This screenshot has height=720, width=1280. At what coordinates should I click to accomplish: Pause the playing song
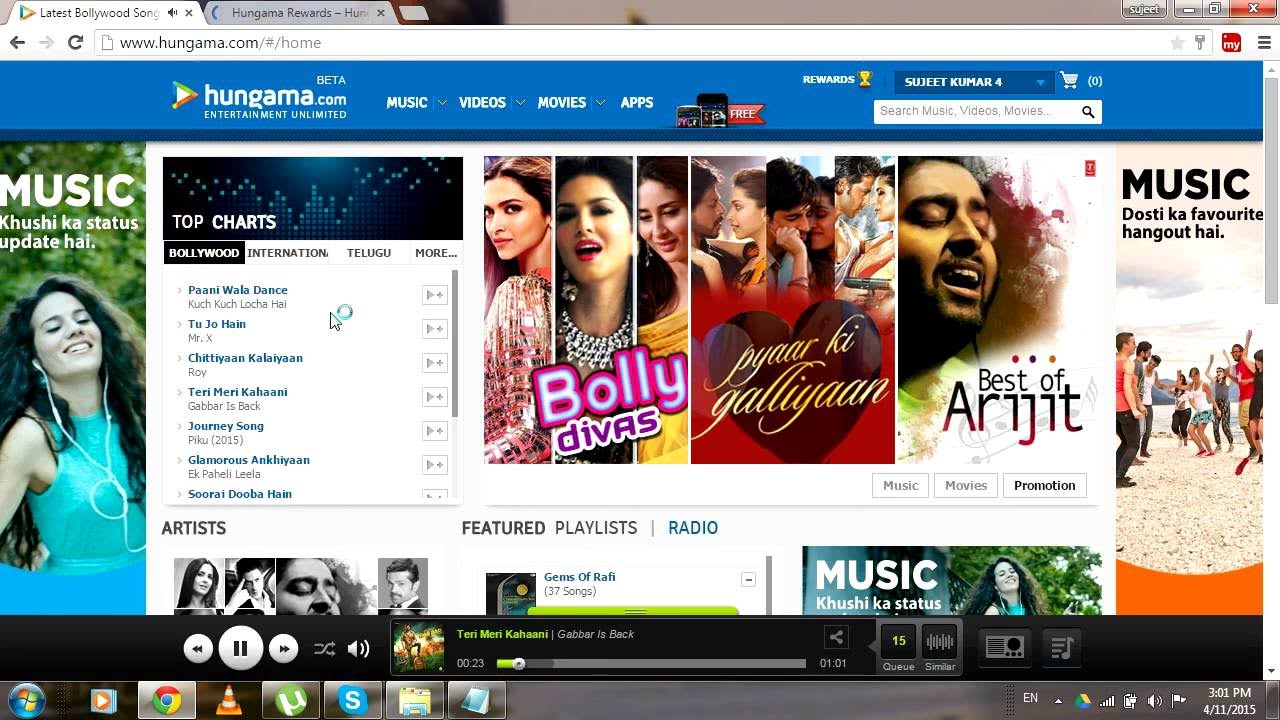[x=240, y=649]
